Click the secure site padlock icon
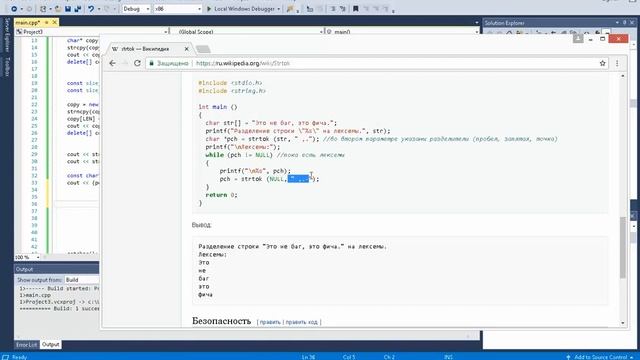Viewport: 640px width, 360px height. [x=152, y=63]
